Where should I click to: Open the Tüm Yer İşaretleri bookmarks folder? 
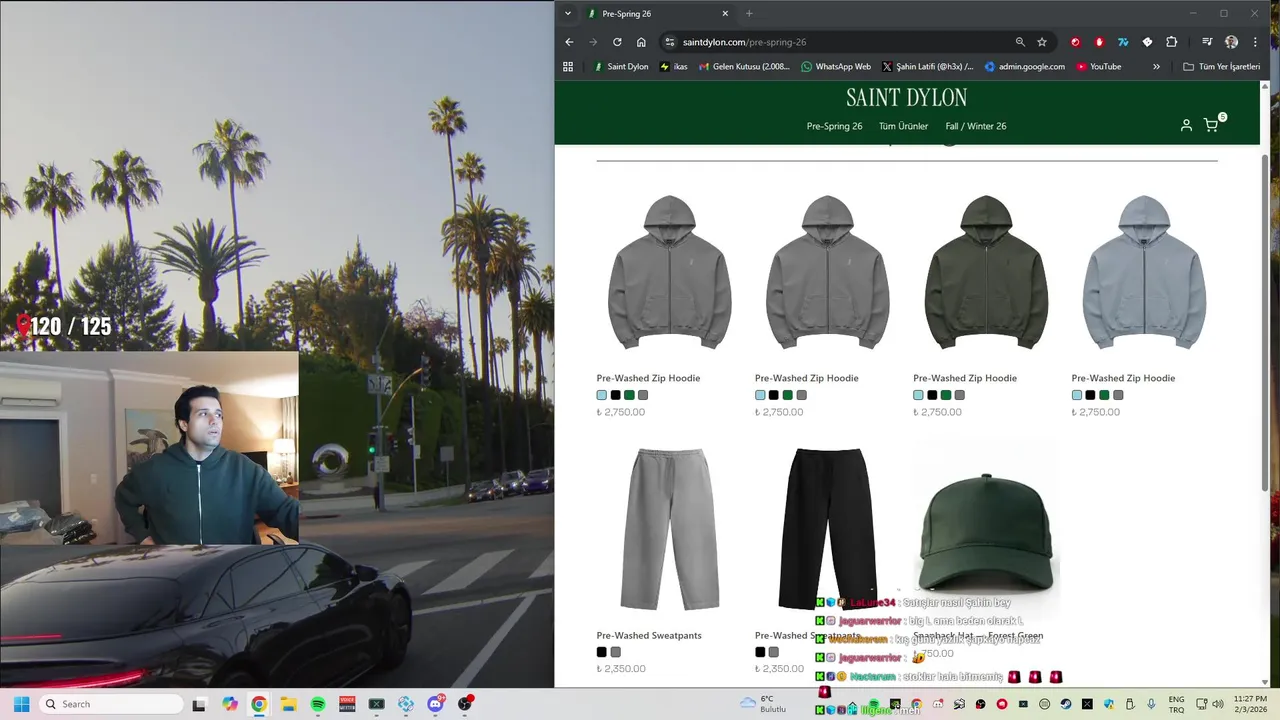coord(1221,67)
